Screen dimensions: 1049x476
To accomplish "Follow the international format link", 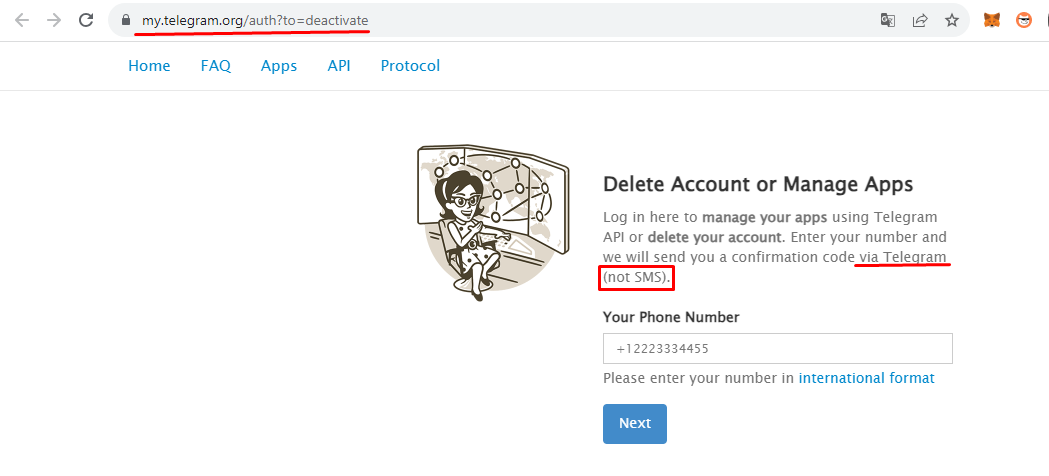I will point(866,378).
